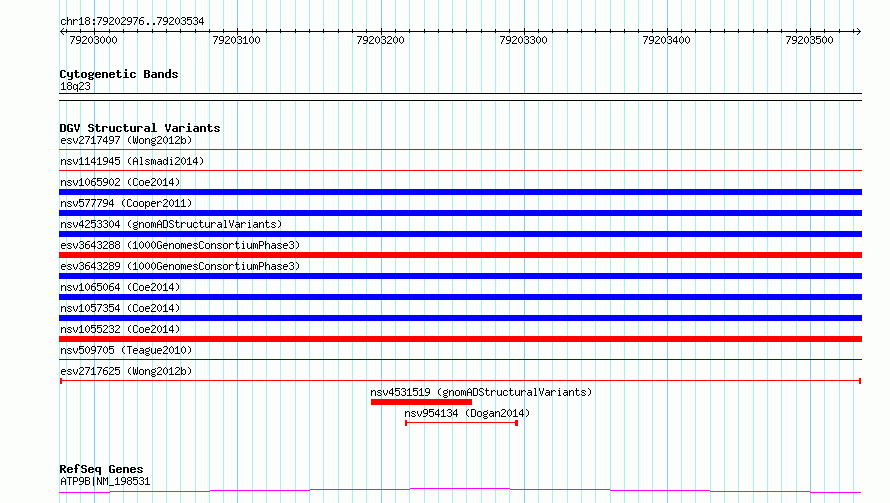Click the thin blue line under nsv509705
The image size is (890, 503).
460,359
